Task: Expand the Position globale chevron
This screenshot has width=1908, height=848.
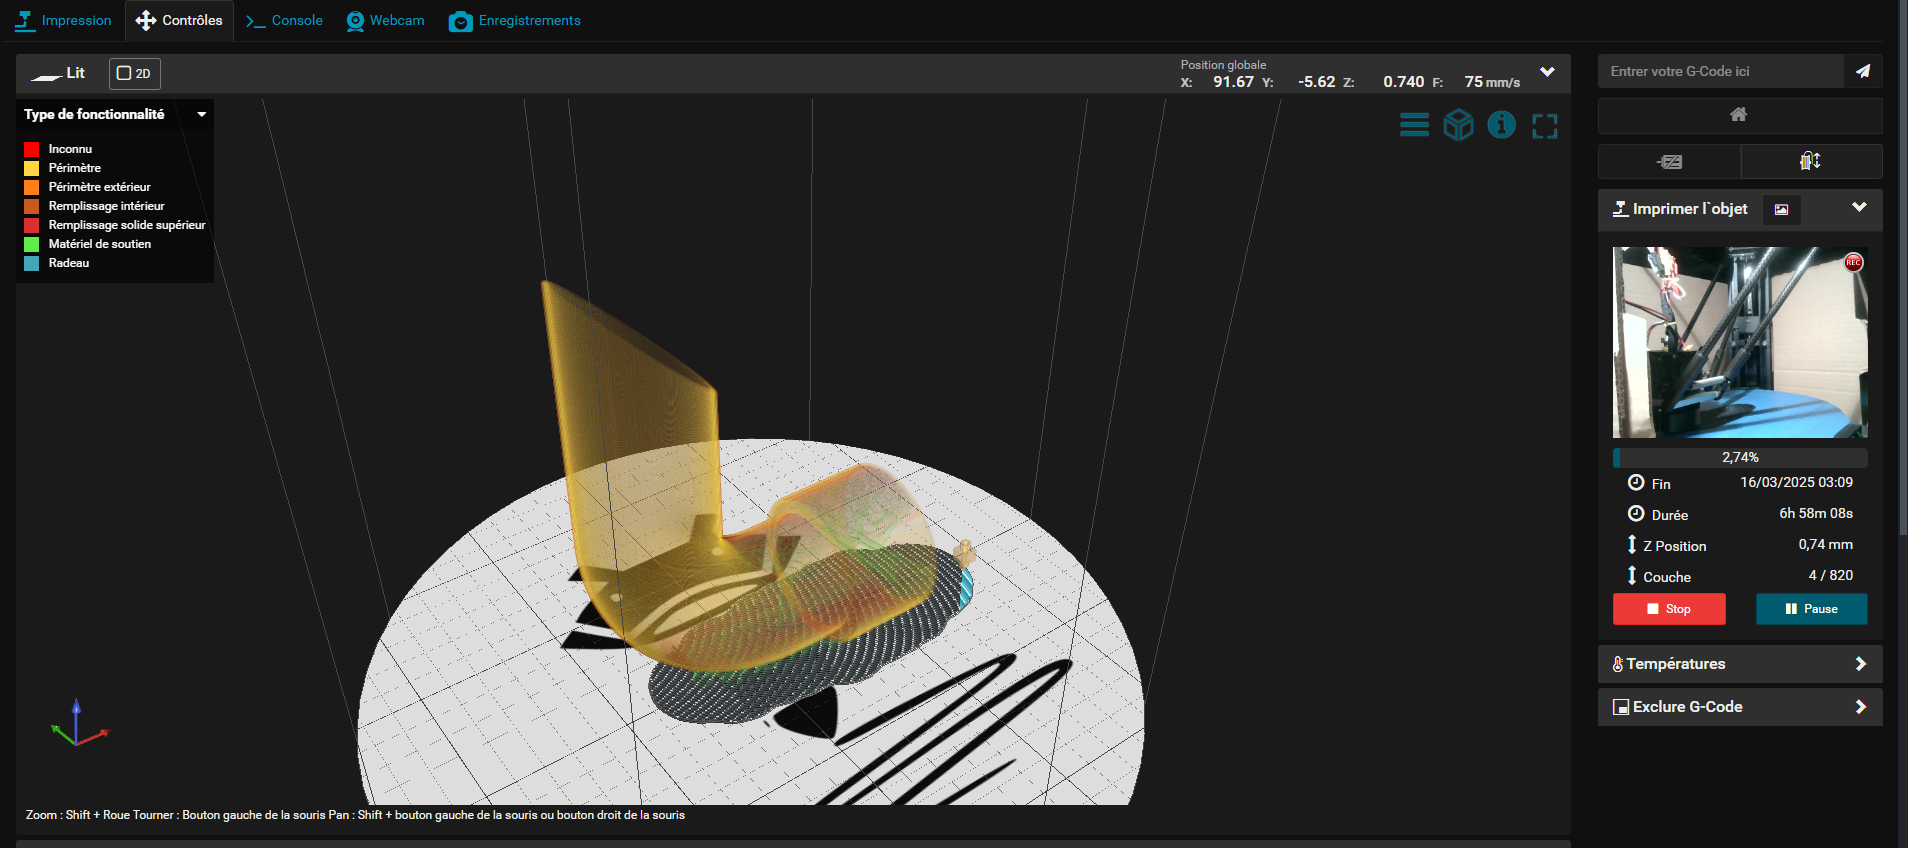Action: coord(1547,72)
